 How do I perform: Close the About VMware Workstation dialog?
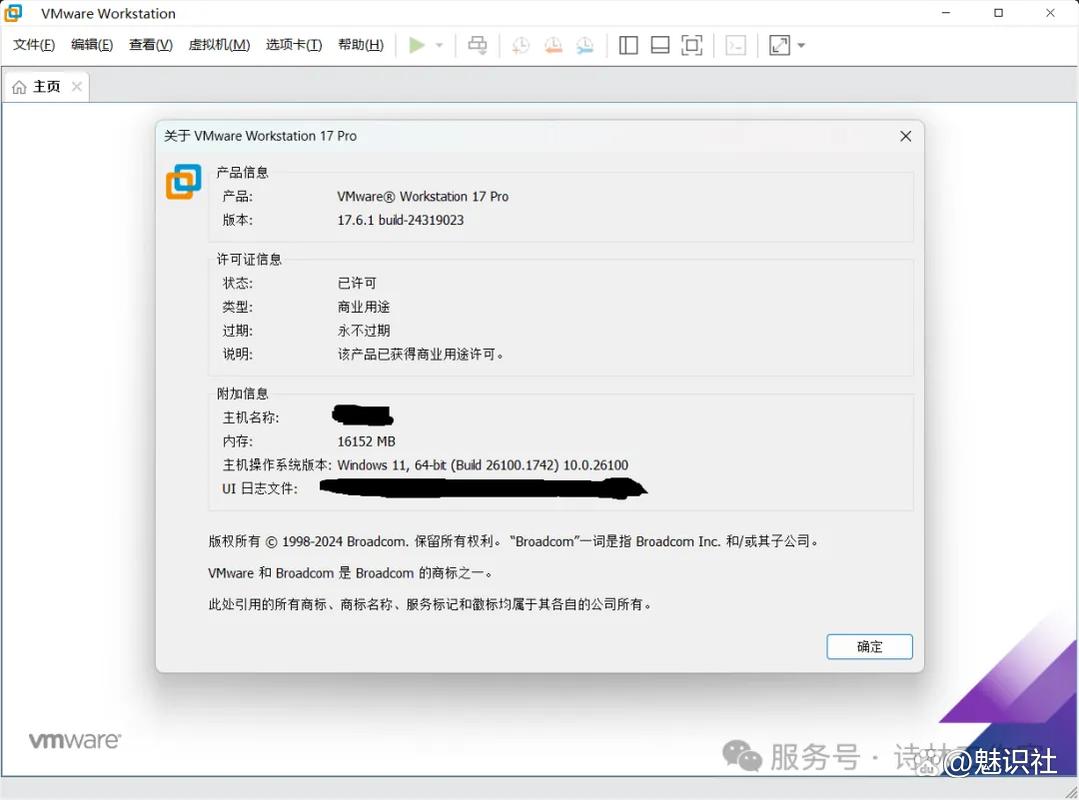click(905, 136)
